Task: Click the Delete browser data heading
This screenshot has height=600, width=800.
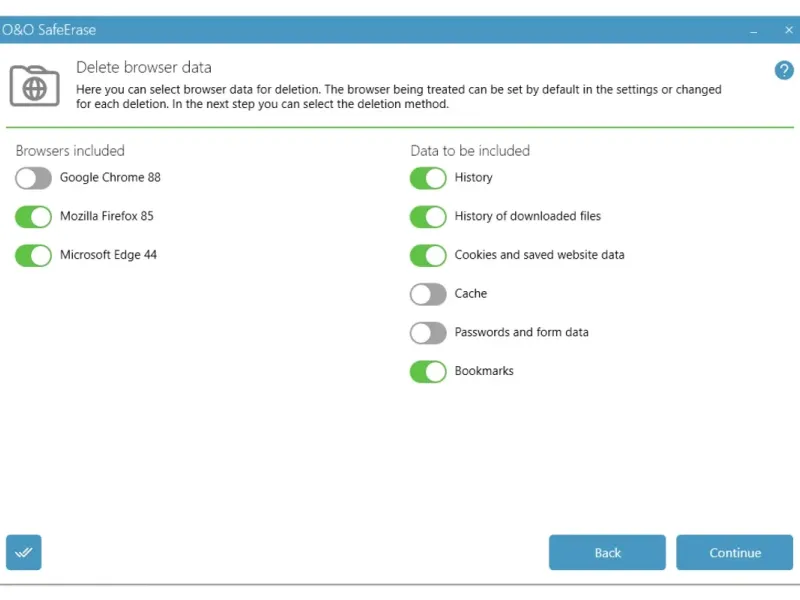Action: (x=144, y=68)
